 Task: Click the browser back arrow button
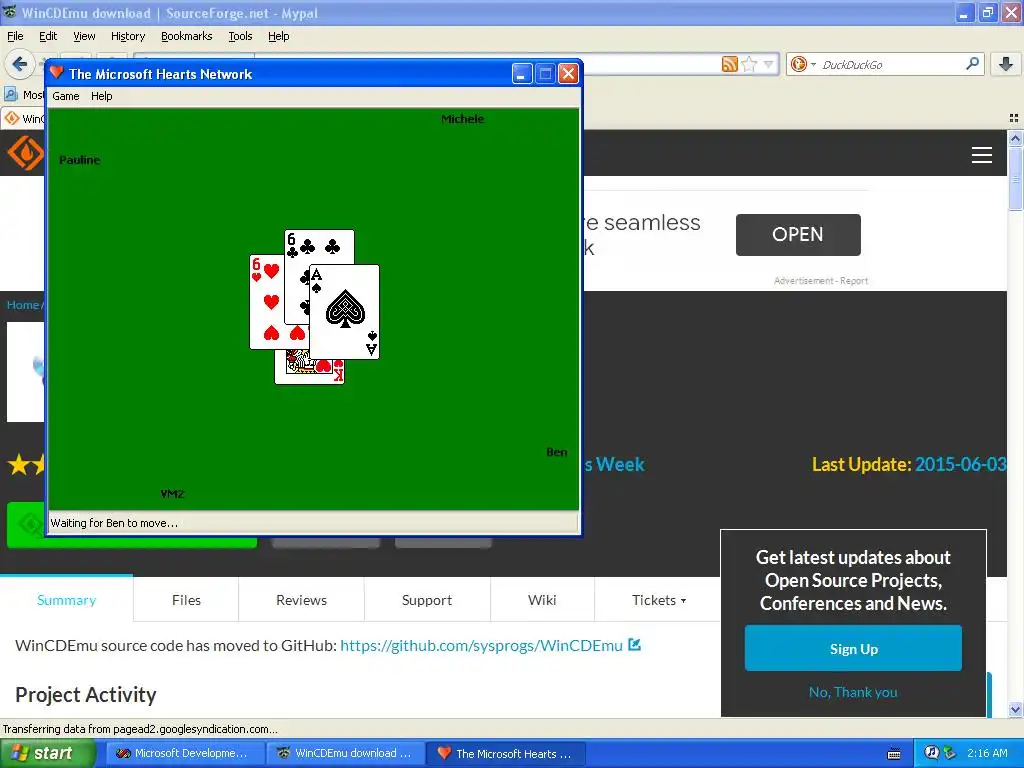pos(20,64)
